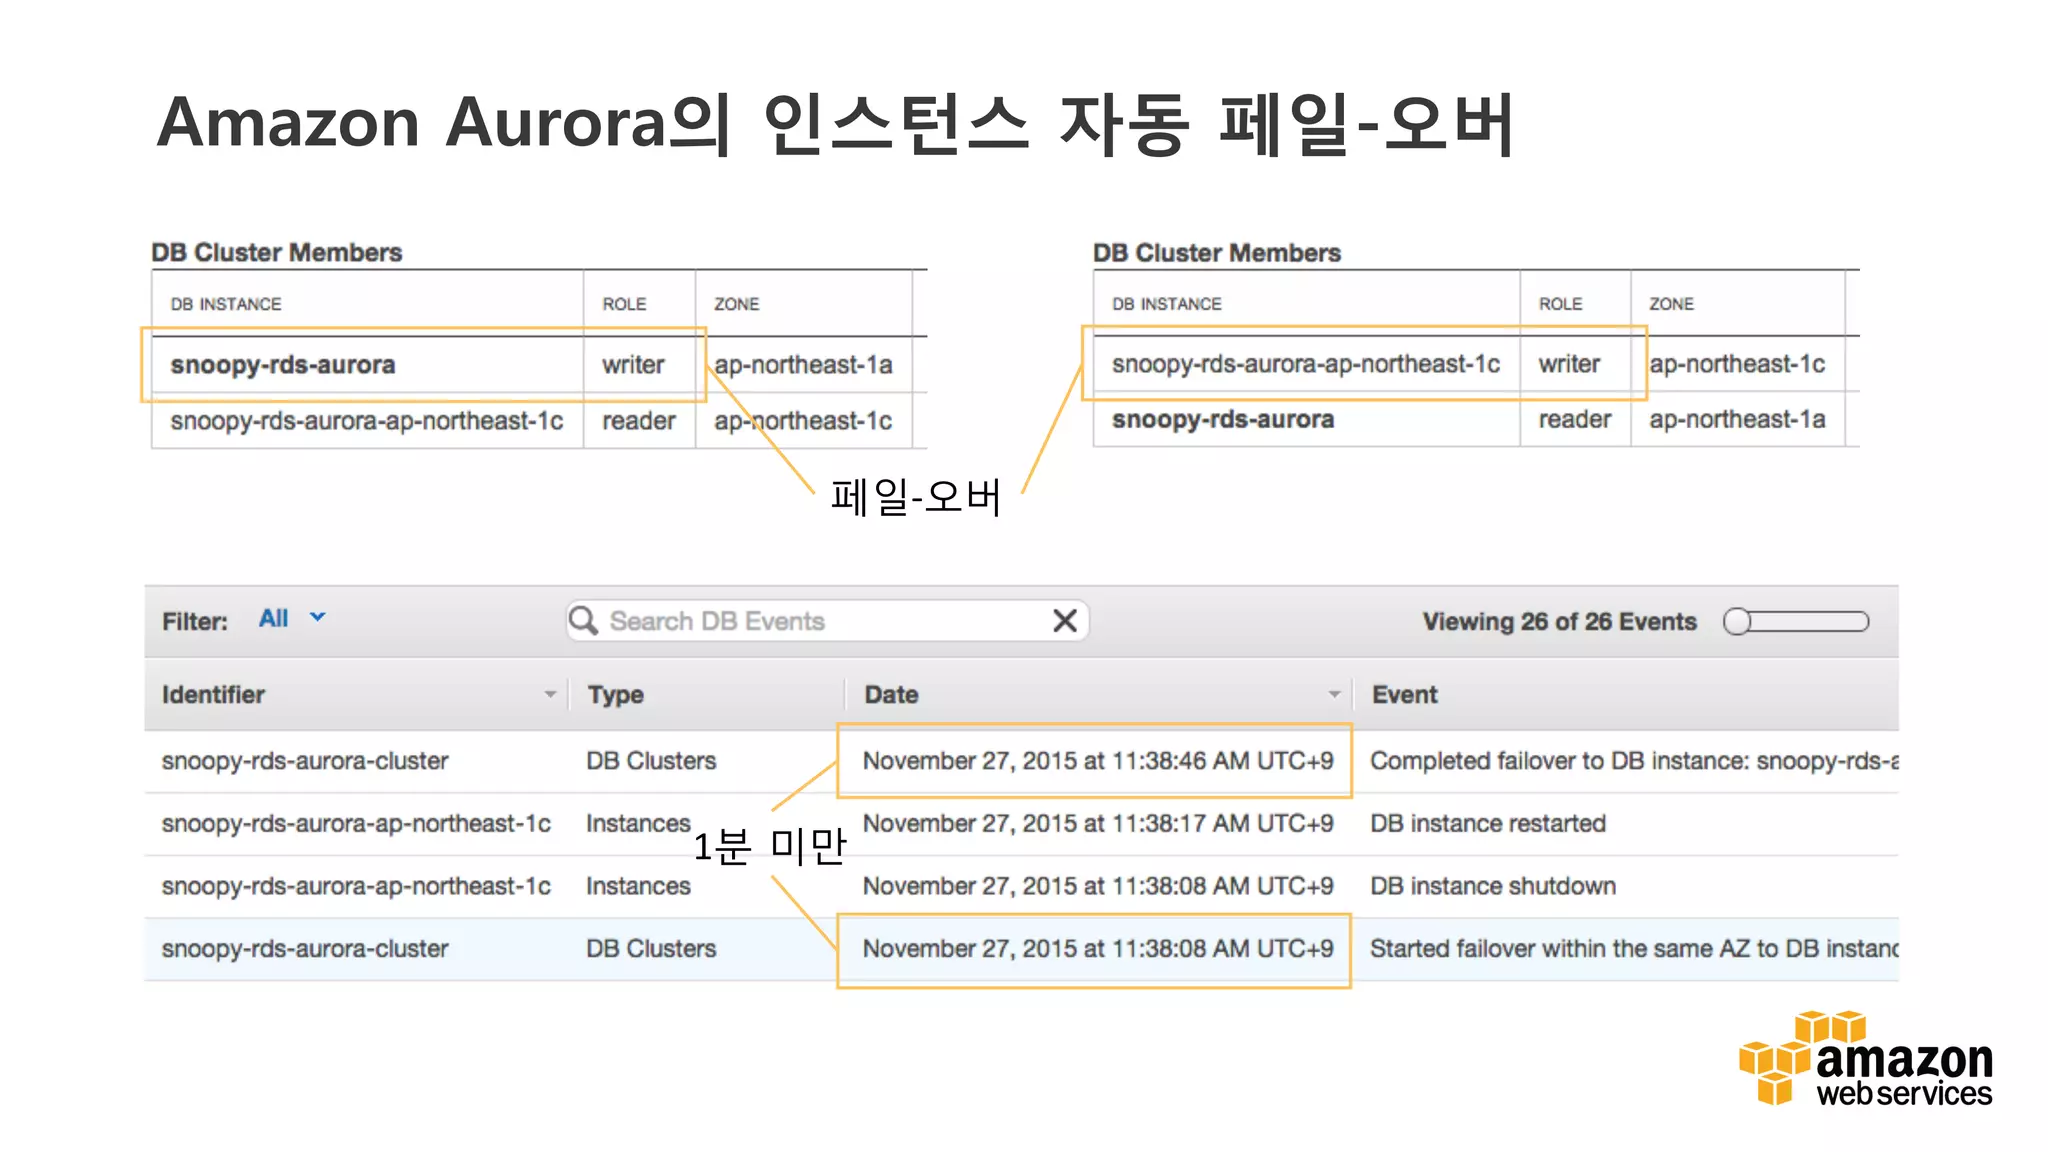2048x1152 pixels.
Task: Select the 11:38:46 AM failover completed row
Action: point(1021,761)
